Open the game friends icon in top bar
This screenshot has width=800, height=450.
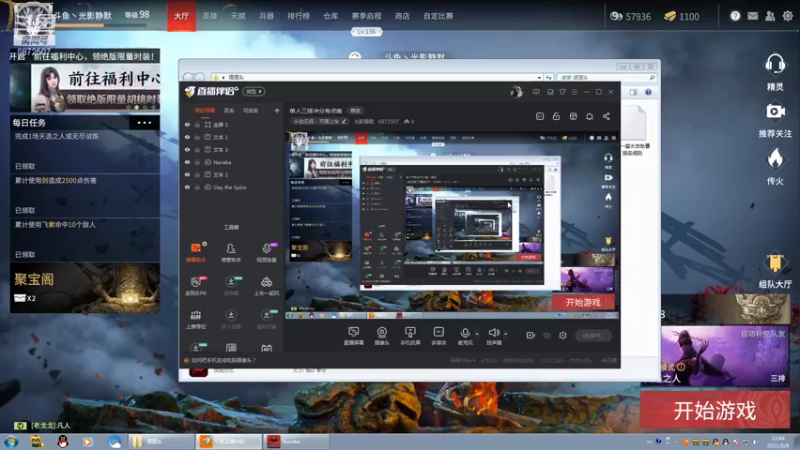[770, 16]
